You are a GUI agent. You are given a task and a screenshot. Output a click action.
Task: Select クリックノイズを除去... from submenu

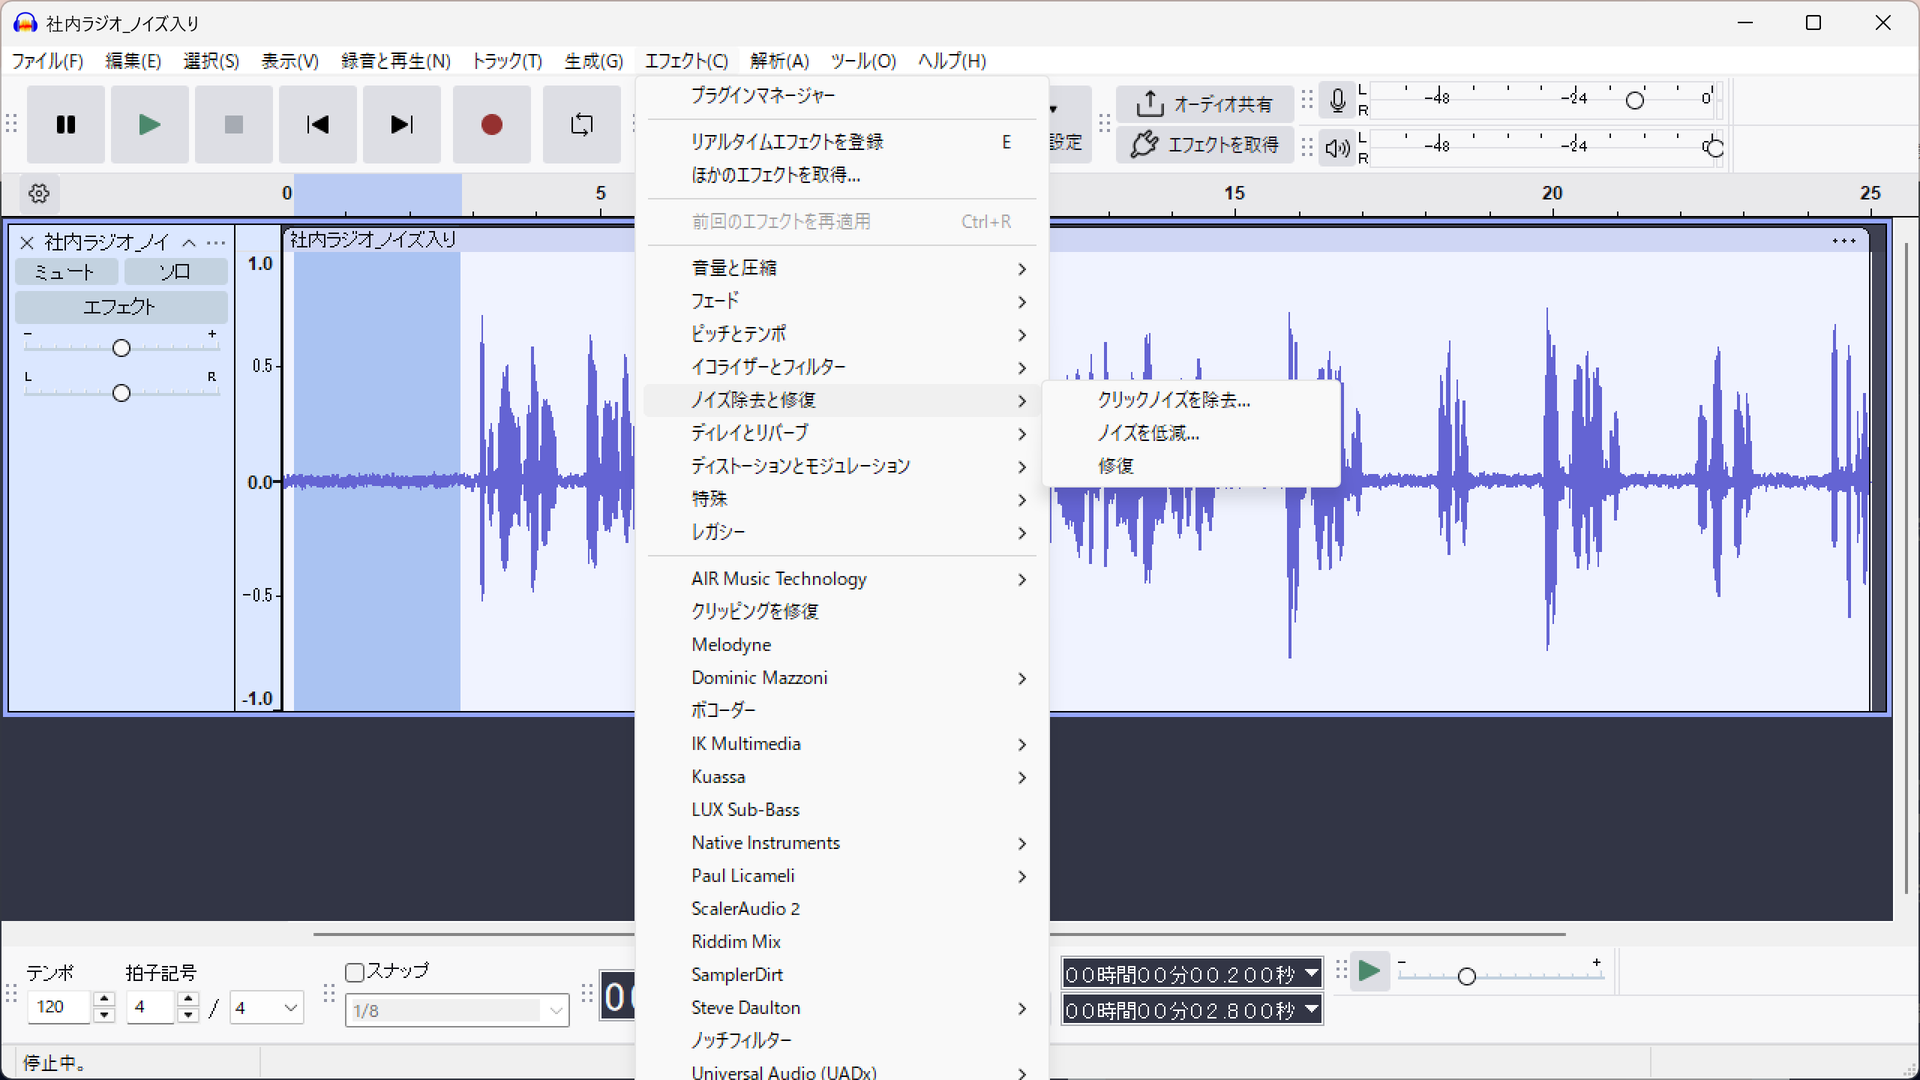click(1190, 400)
